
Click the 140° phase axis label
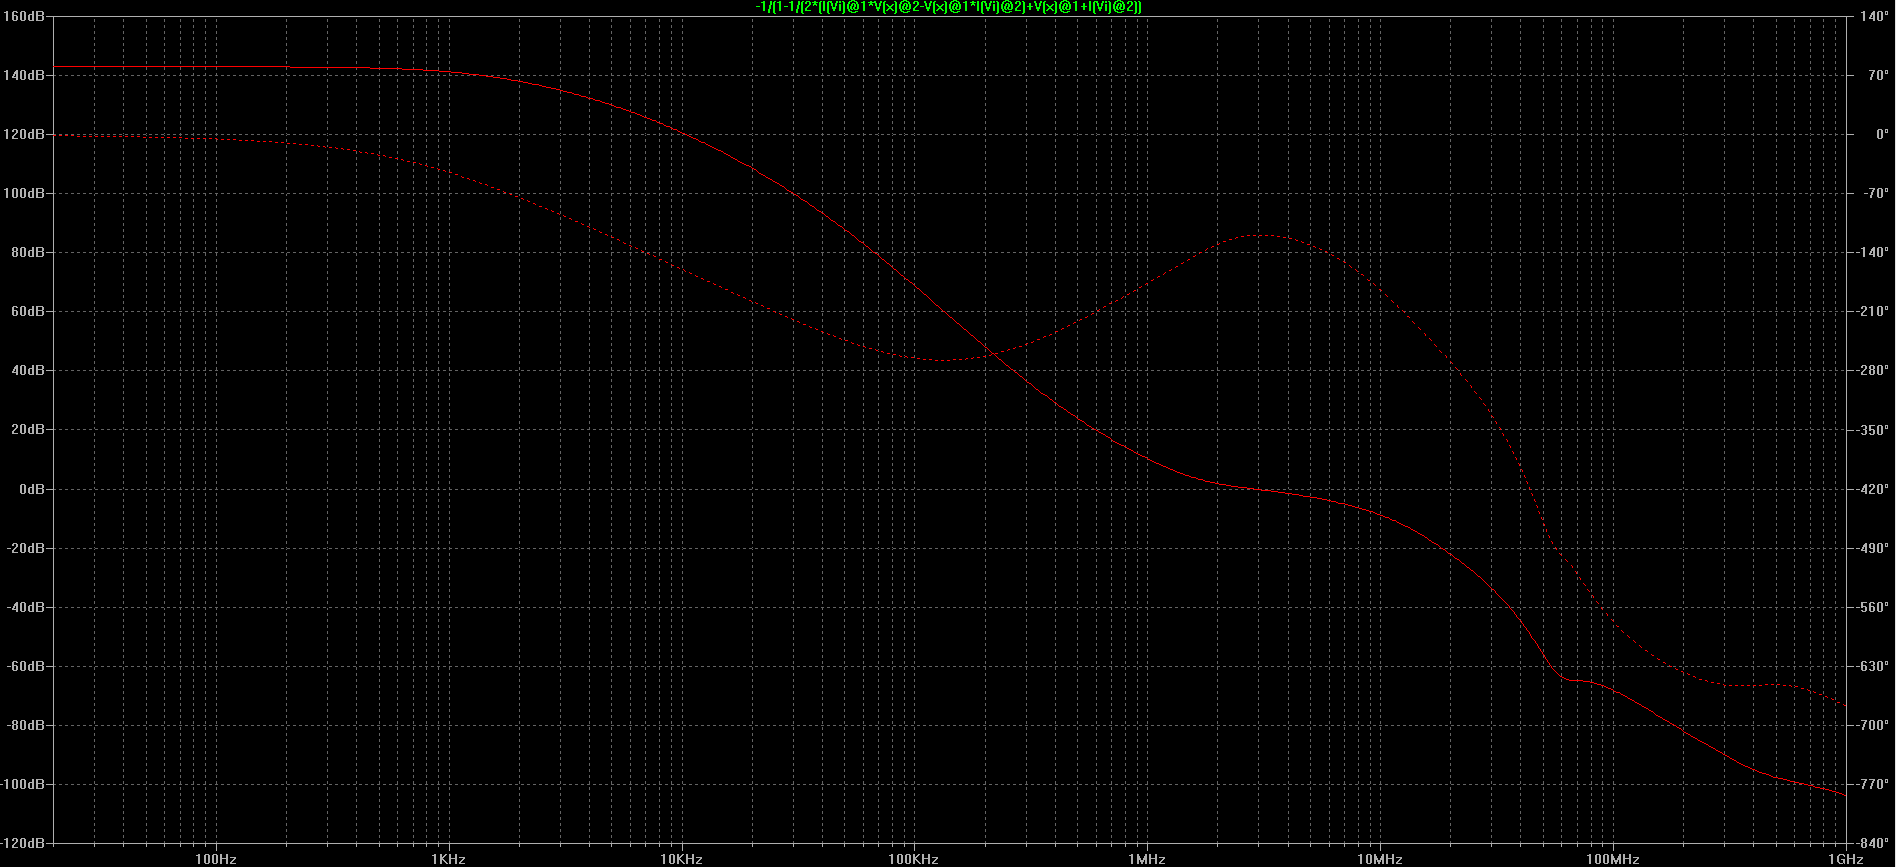coord(1875,16)
